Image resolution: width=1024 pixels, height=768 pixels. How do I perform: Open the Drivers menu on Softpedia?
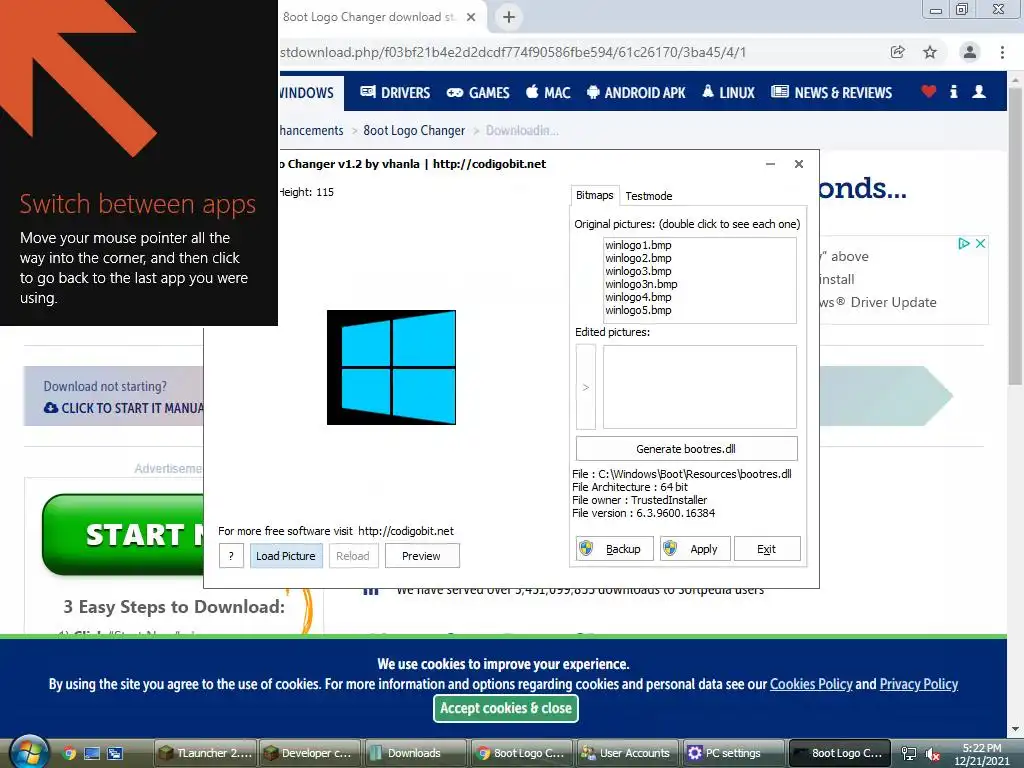pos(395,92)
